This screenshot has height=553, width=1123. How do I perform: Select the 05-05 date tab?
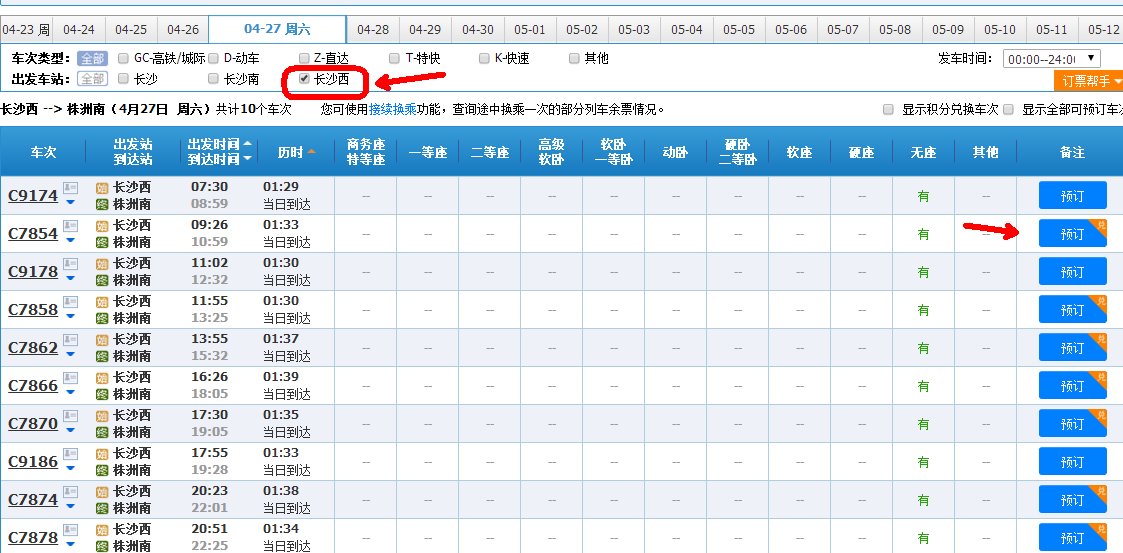739,30
